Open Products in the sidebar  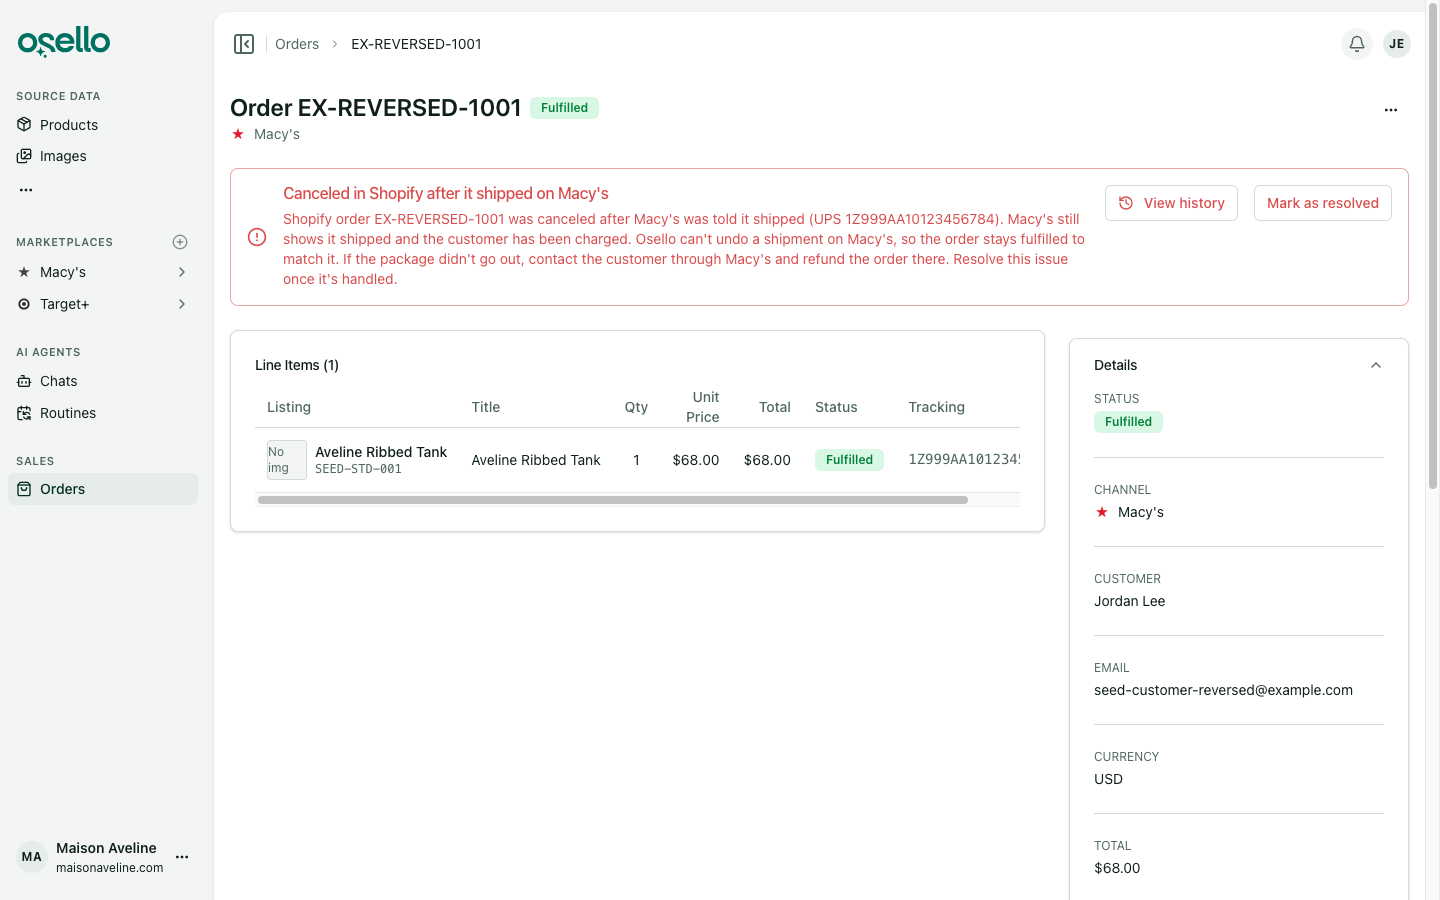pos(103,125)
